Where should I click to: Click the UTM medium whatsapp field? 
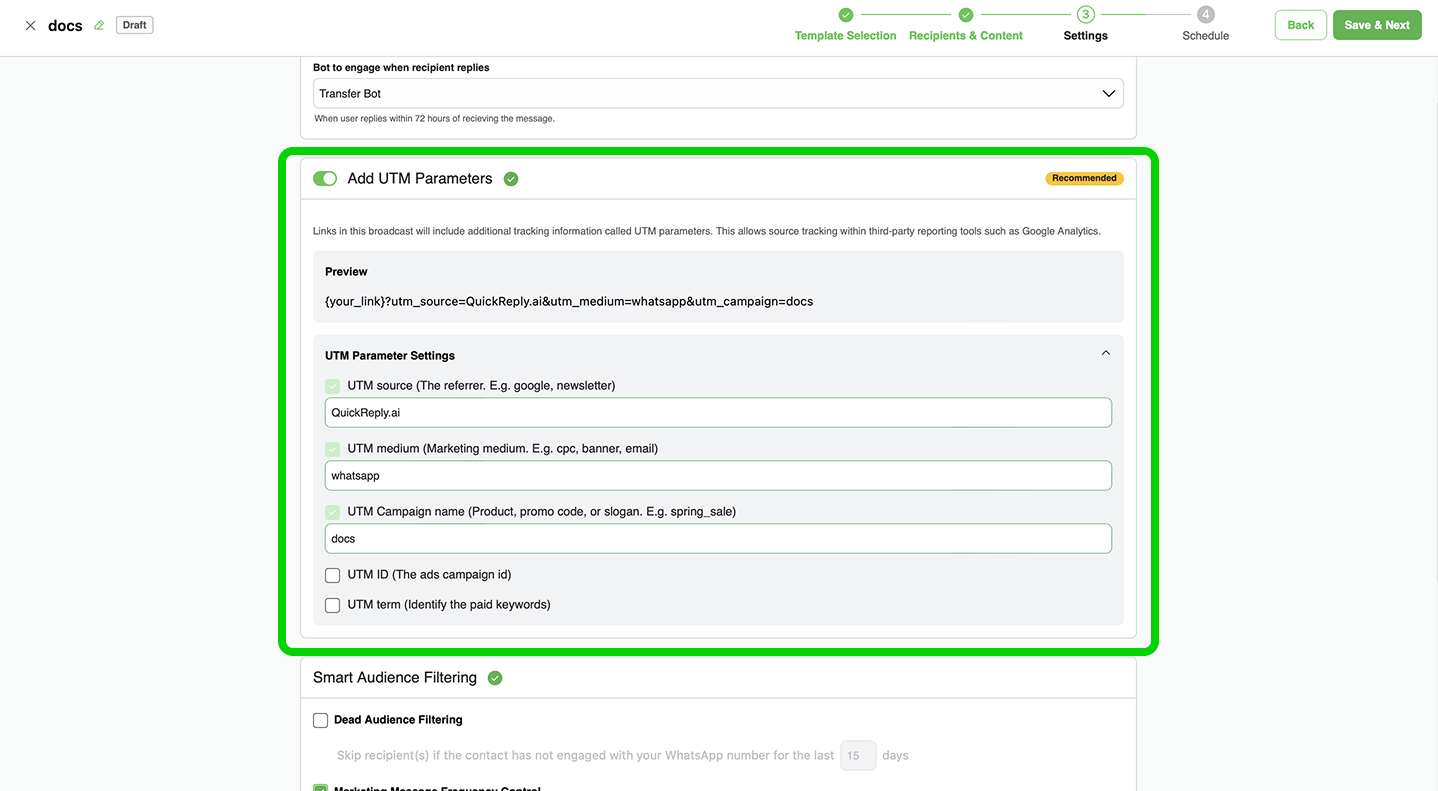(718, 475)
